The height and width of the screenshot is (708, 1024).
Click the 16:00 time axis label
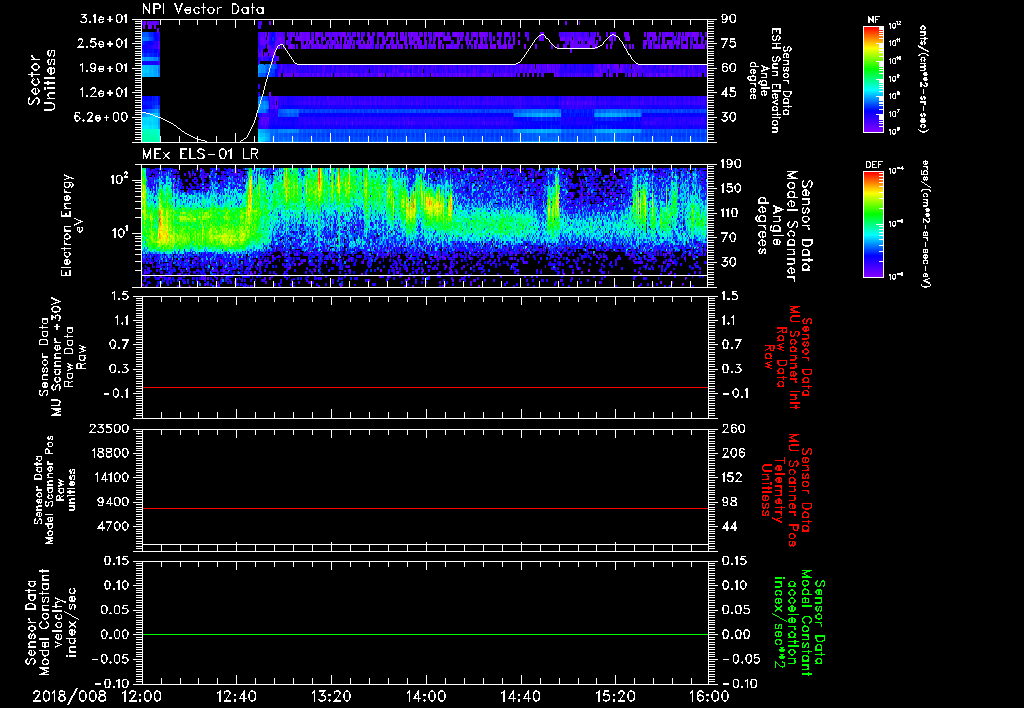tap(709, 696)
